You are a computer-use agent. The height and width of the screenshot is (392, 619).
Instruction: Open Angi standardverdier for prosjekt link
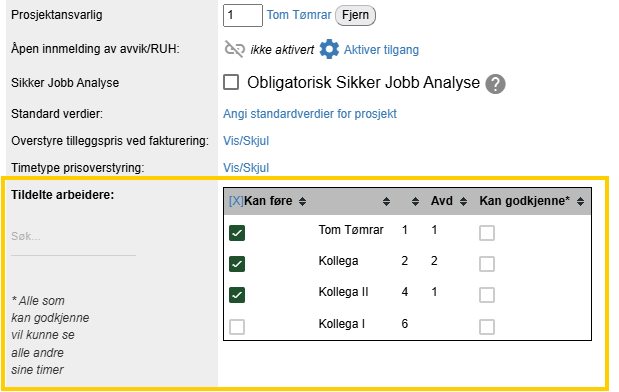(x=310, y=114)
